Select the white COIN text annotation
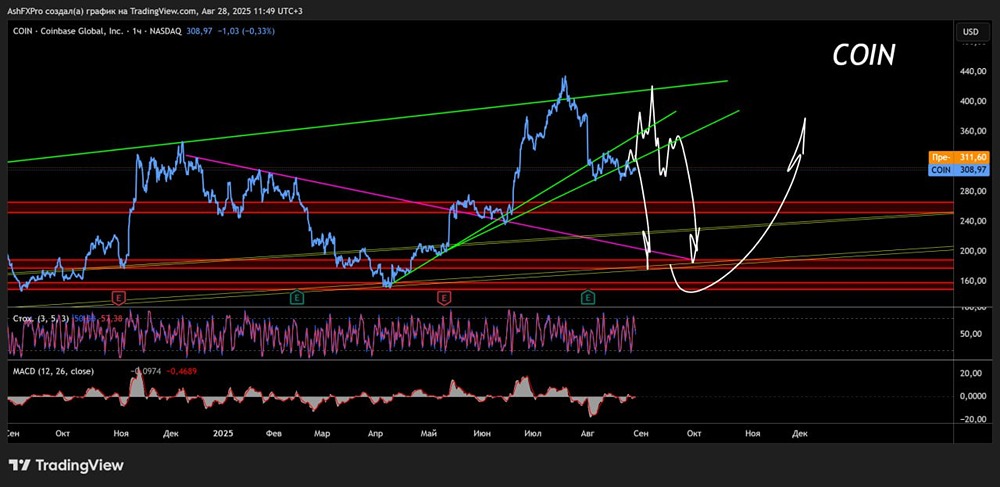Screen dimensions: 1000x487 [x=864, y=55]
